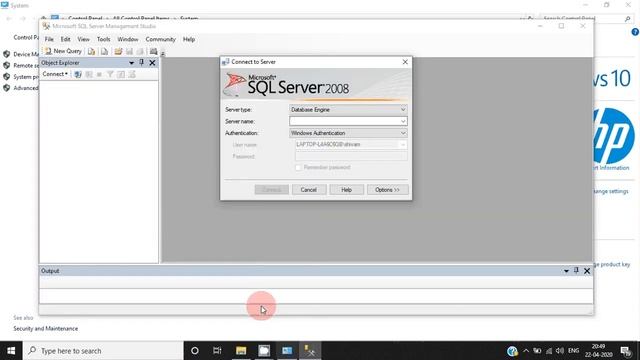Open the Window menu
Image resolution: width=640 pixels, height=360 pixels.
click(128, 39)
